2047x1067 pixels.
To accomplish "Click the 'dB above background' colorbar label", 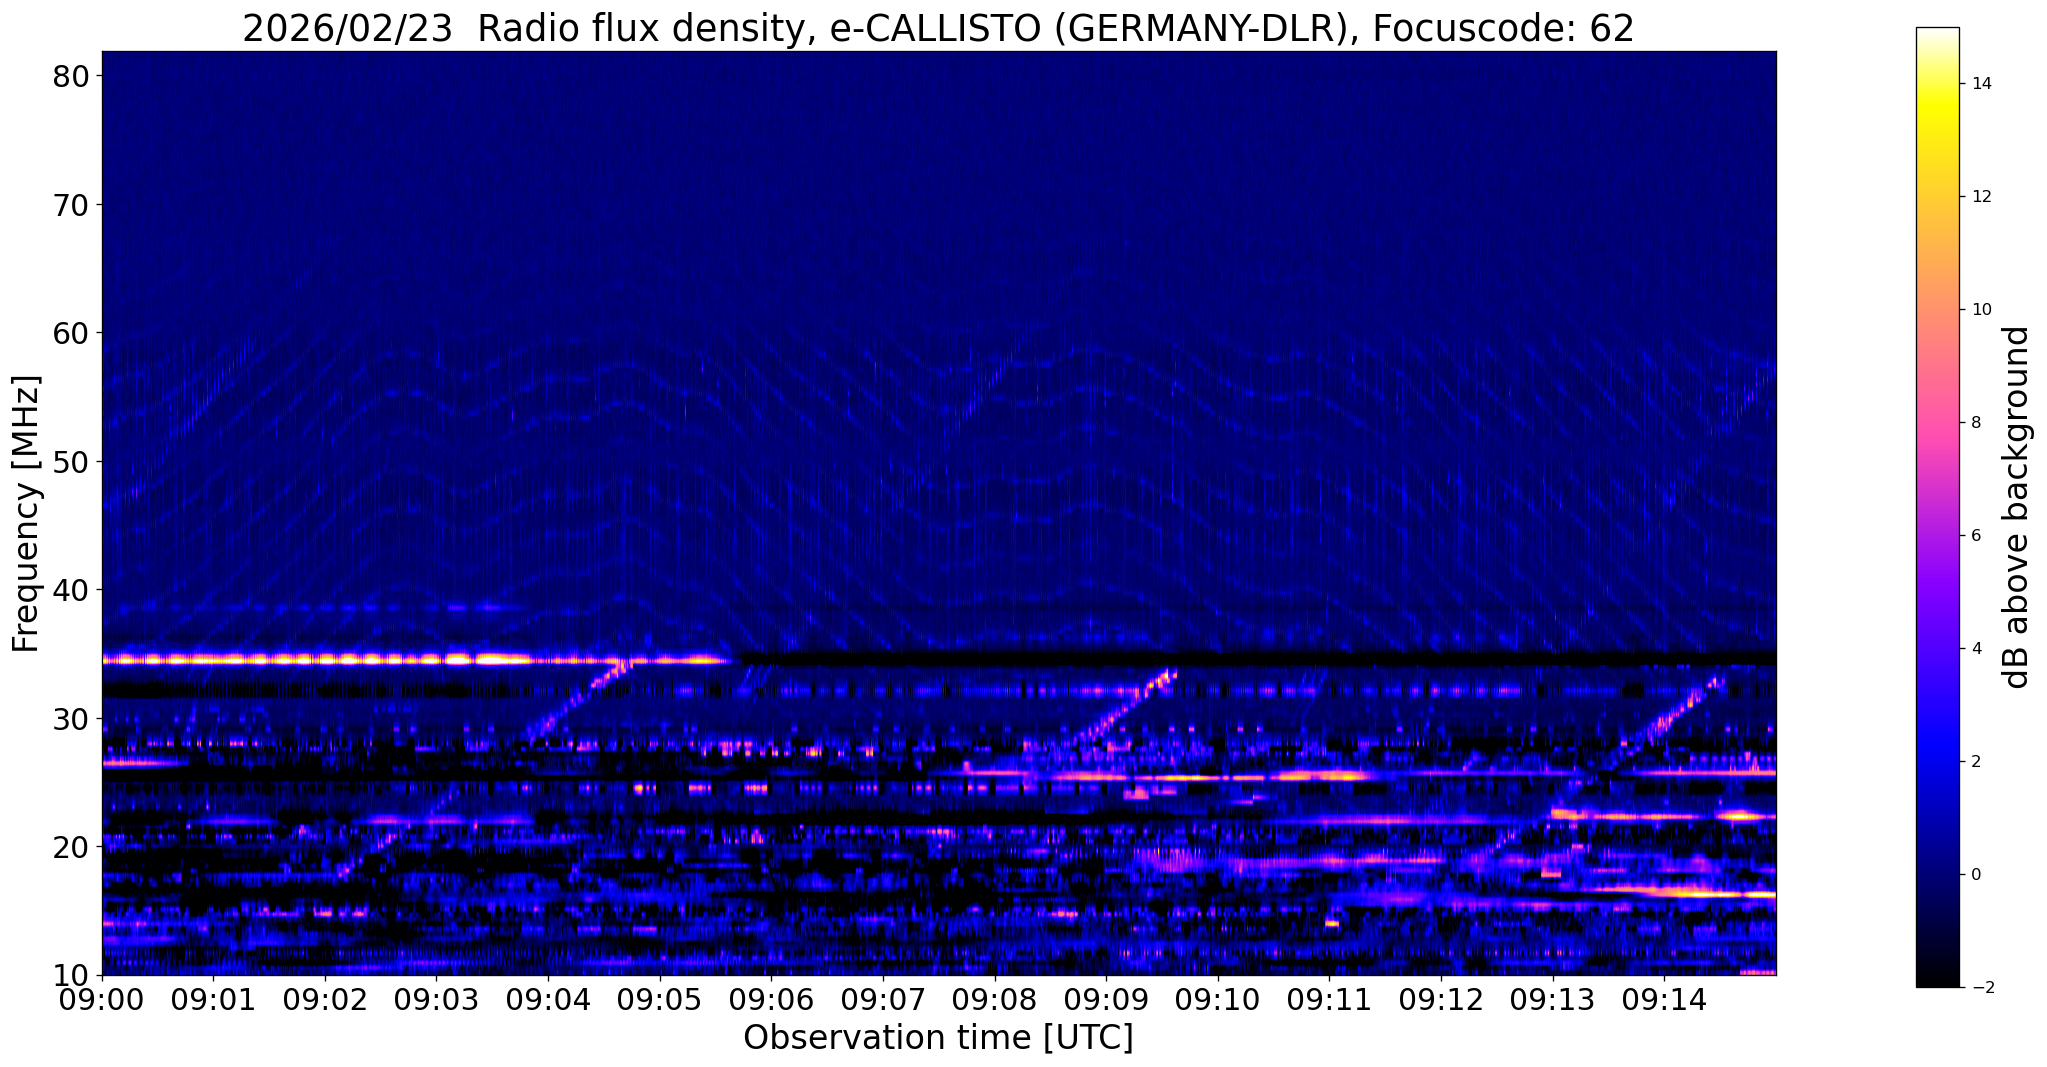I will pyautogui.click(x=2017, y=507).
